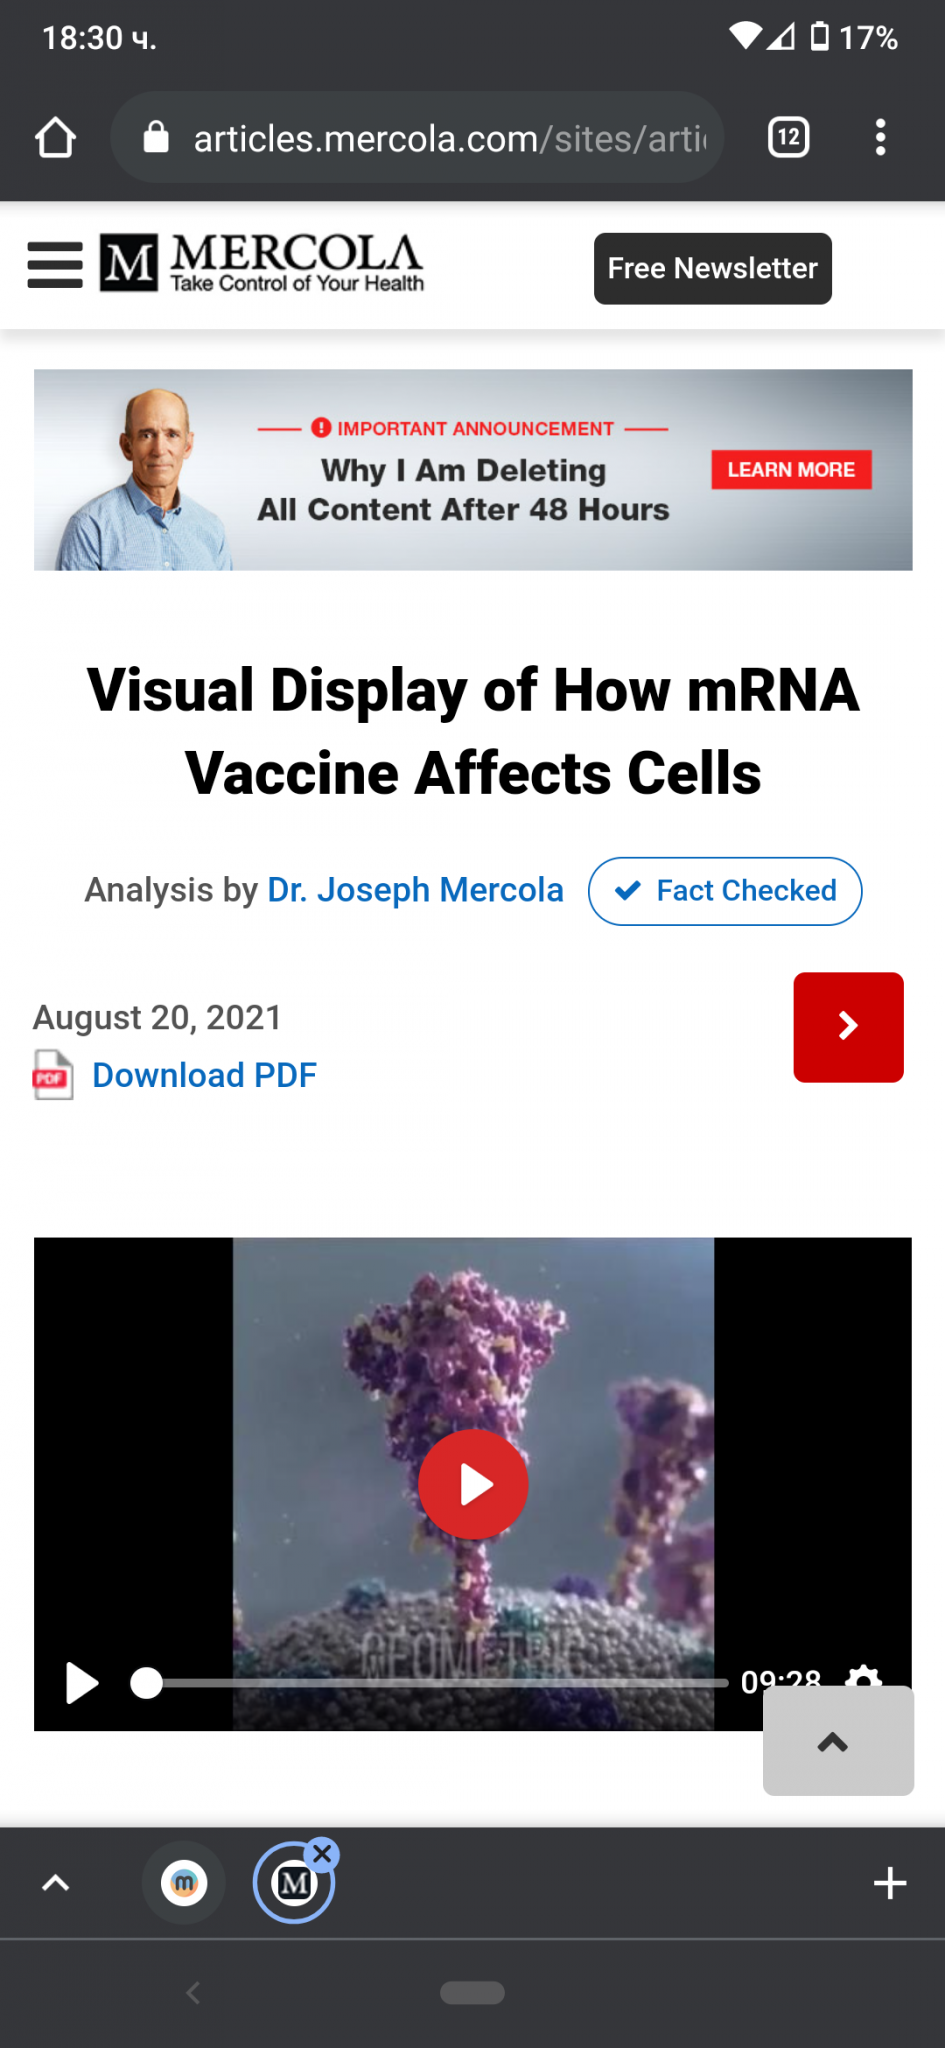945x2048 pixels.
Task: Click the Free Newsletter button
Action: click(x=712, y=268)
